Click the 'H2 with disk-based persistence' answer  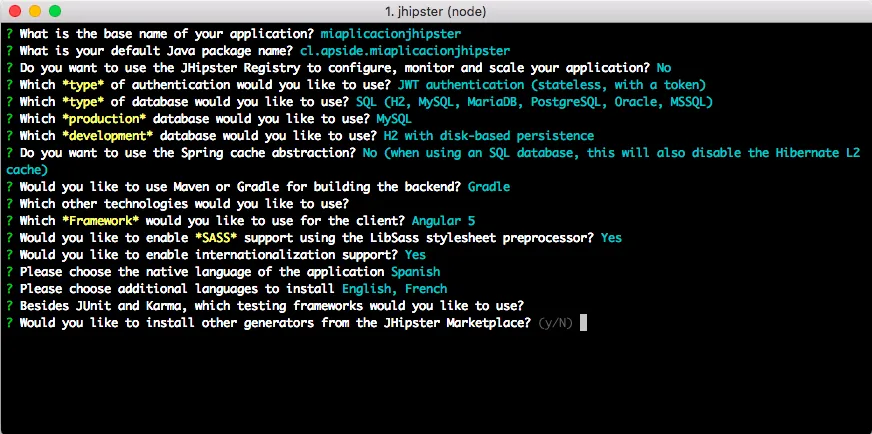pos(489,136)
